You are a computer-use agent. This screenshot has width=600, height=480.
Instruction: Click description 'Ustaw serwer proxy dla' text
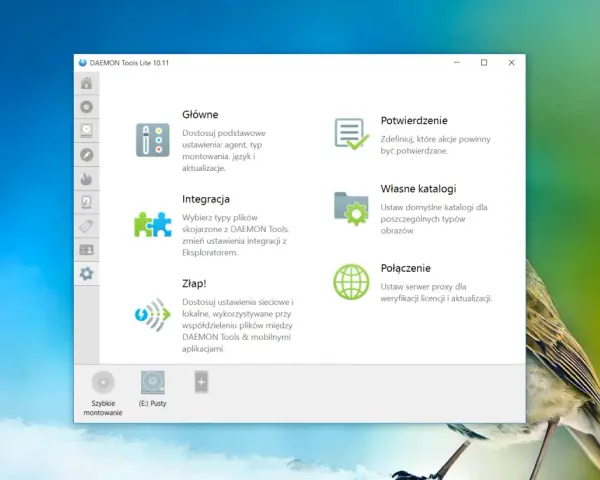click(423, 287)
